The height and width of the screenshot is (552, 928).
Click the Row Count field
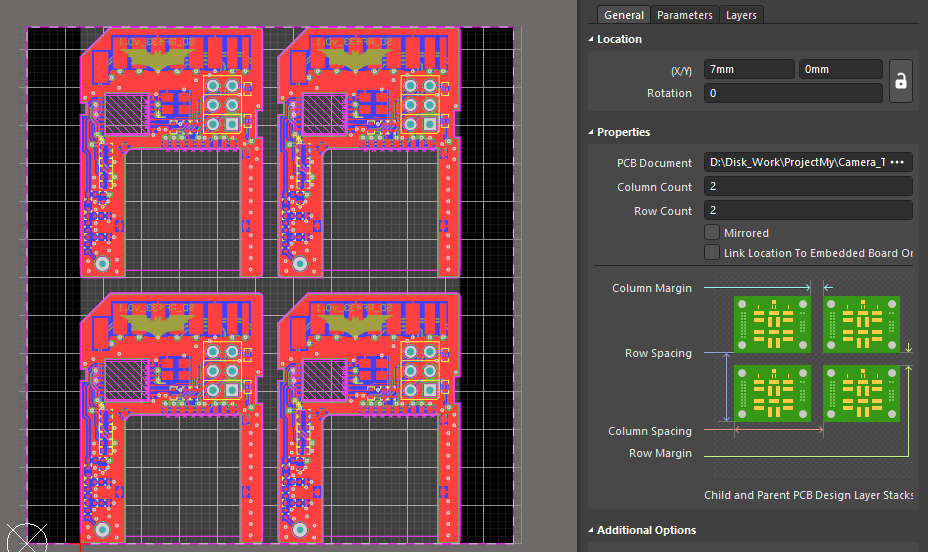click(807, 211)
